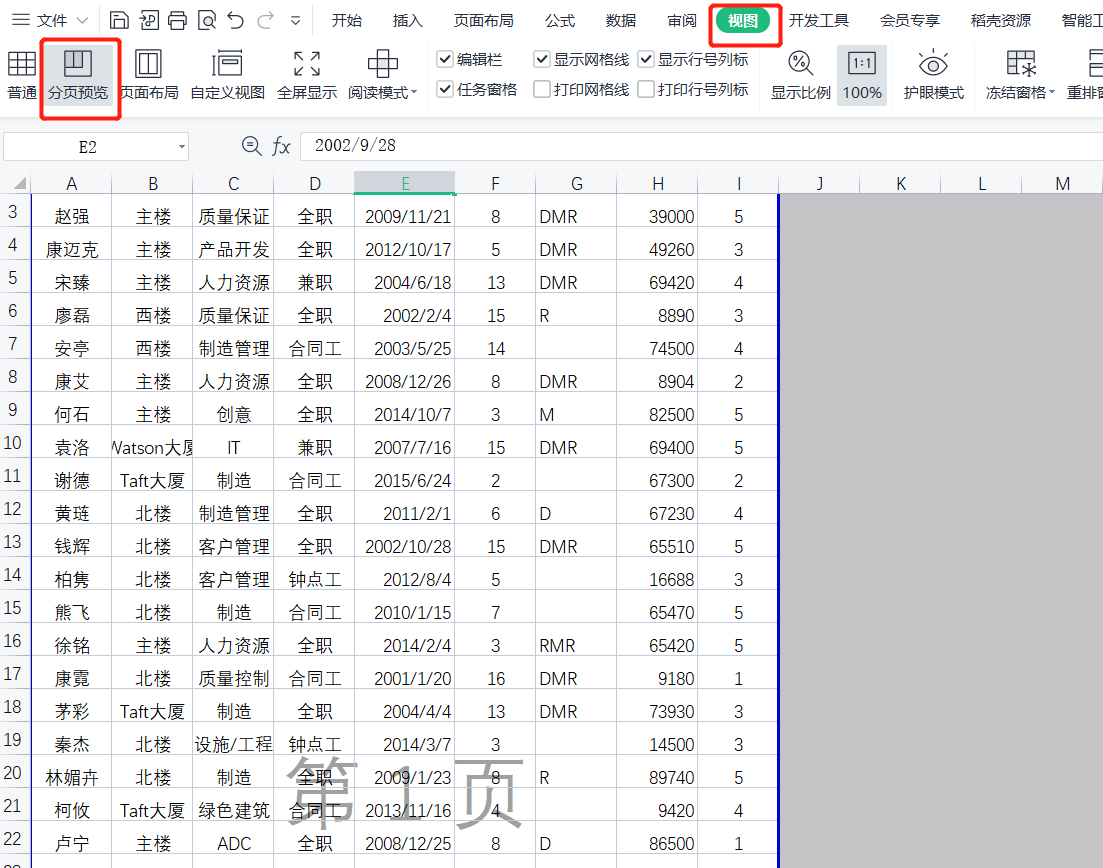Activate 全屏显示 full screen mode
This screenshot has height=868, width=1103.
[307, 75]
